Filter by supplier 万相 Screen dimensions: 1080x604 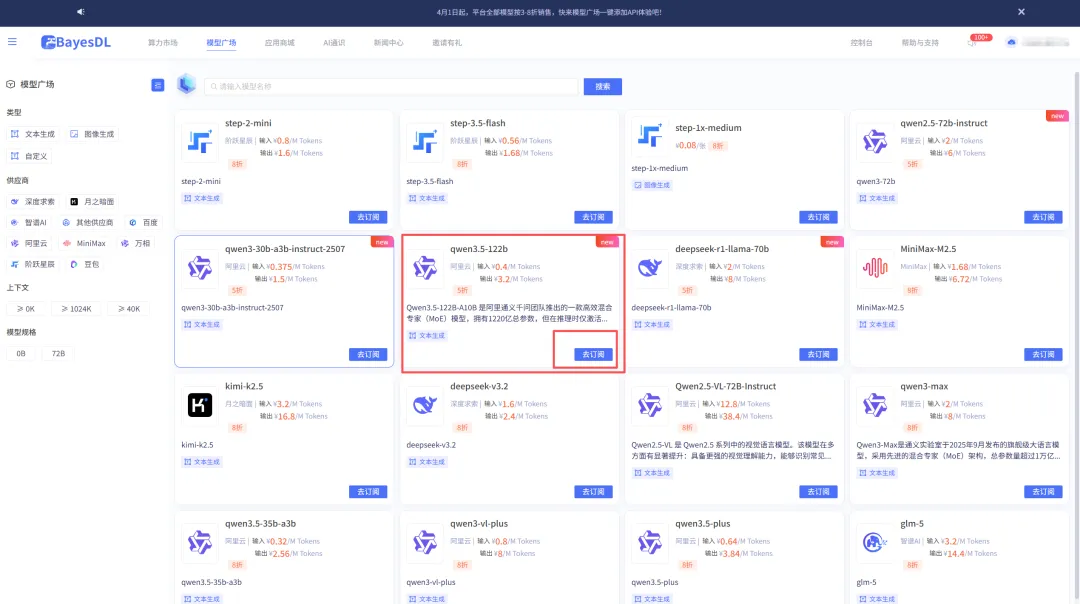[135, 243]
